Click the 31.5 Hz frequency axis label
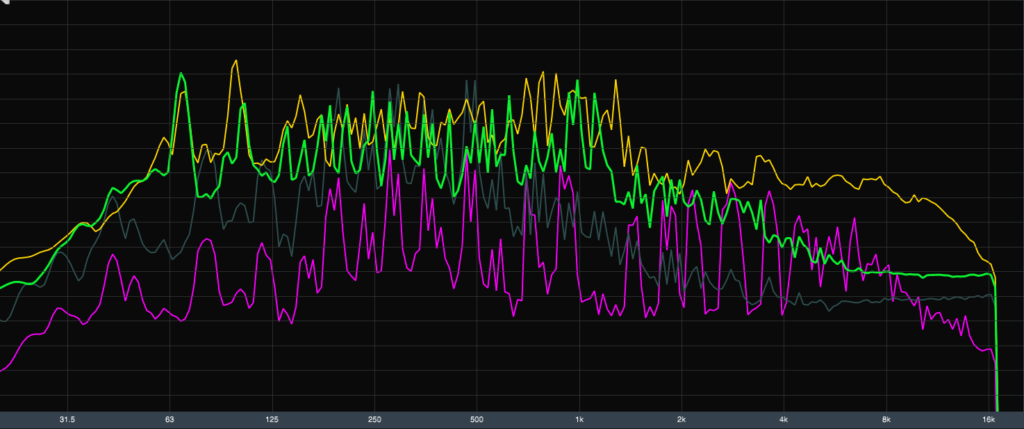 [x=67, y=419]
